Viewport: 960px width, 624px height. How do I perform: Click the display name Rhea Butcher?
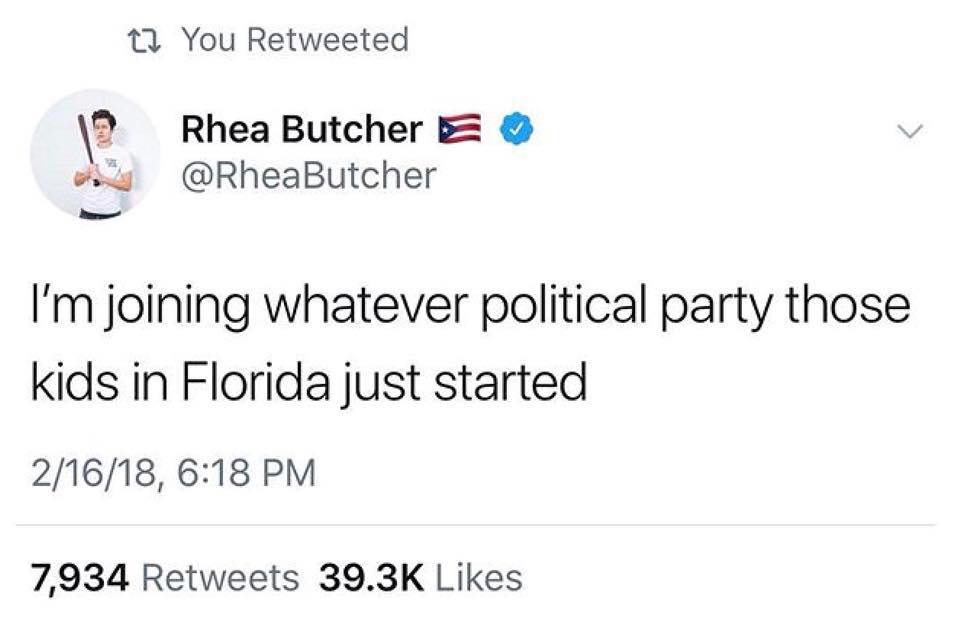[x=302, y=129]
